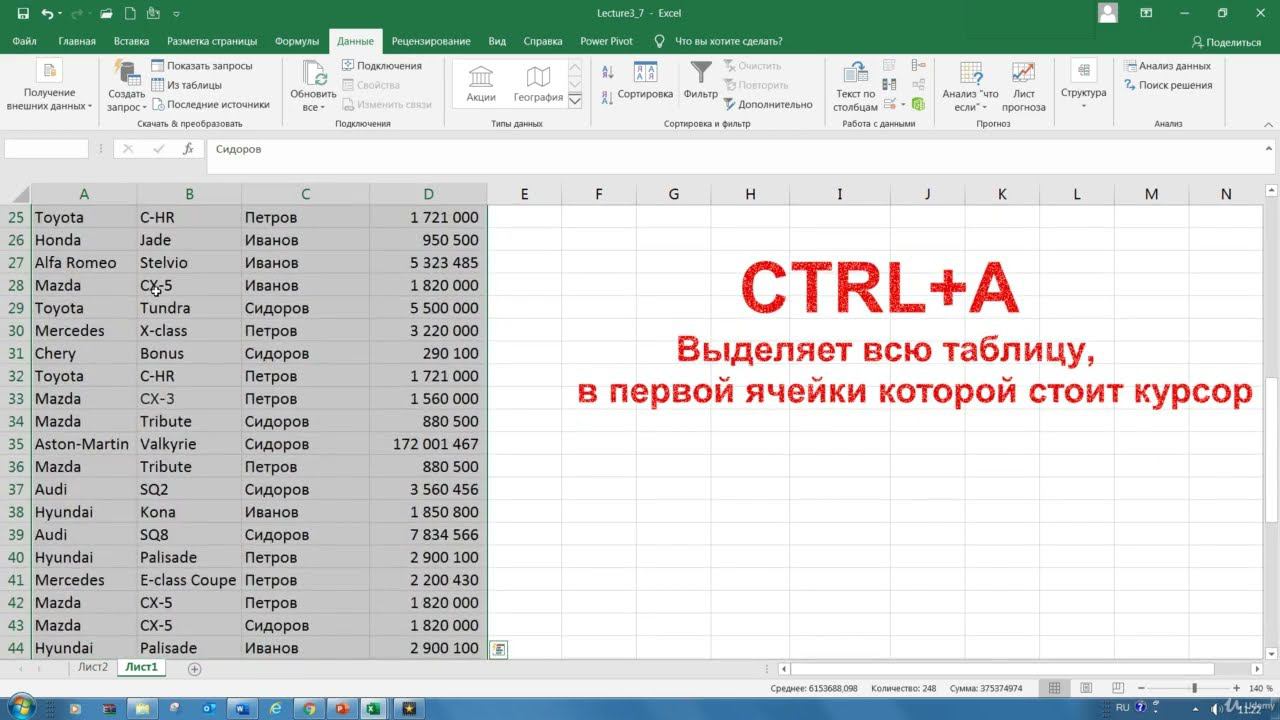Viewport: 1280px width, 720px height.
Task: Click Показать запросы
Action: point(202,66)
